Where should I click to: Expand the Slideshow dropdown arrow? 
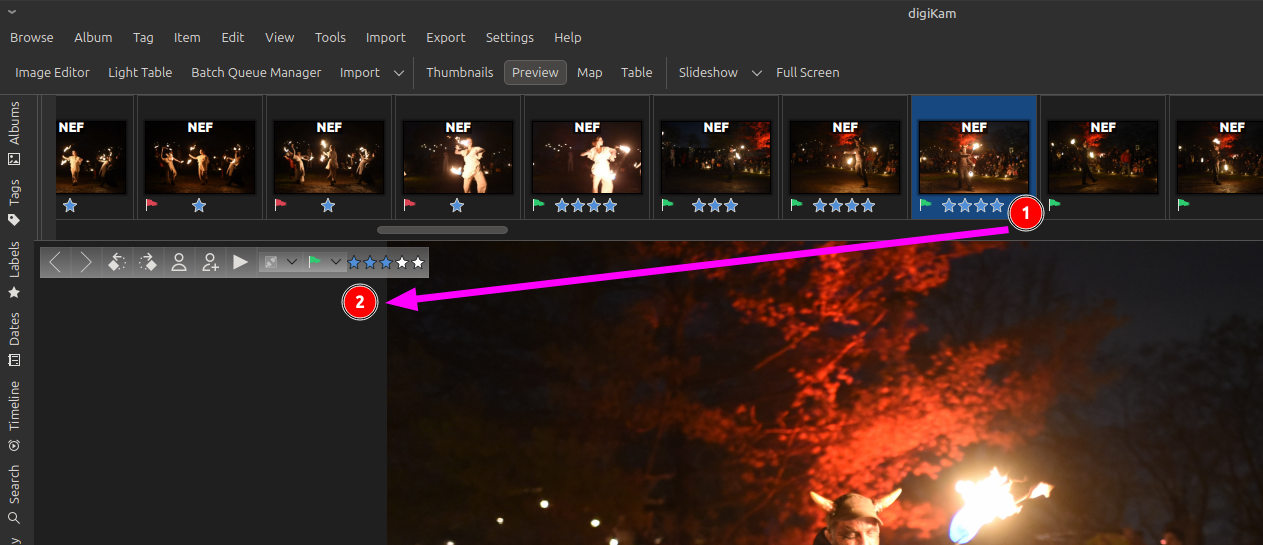tap(756, 73)
